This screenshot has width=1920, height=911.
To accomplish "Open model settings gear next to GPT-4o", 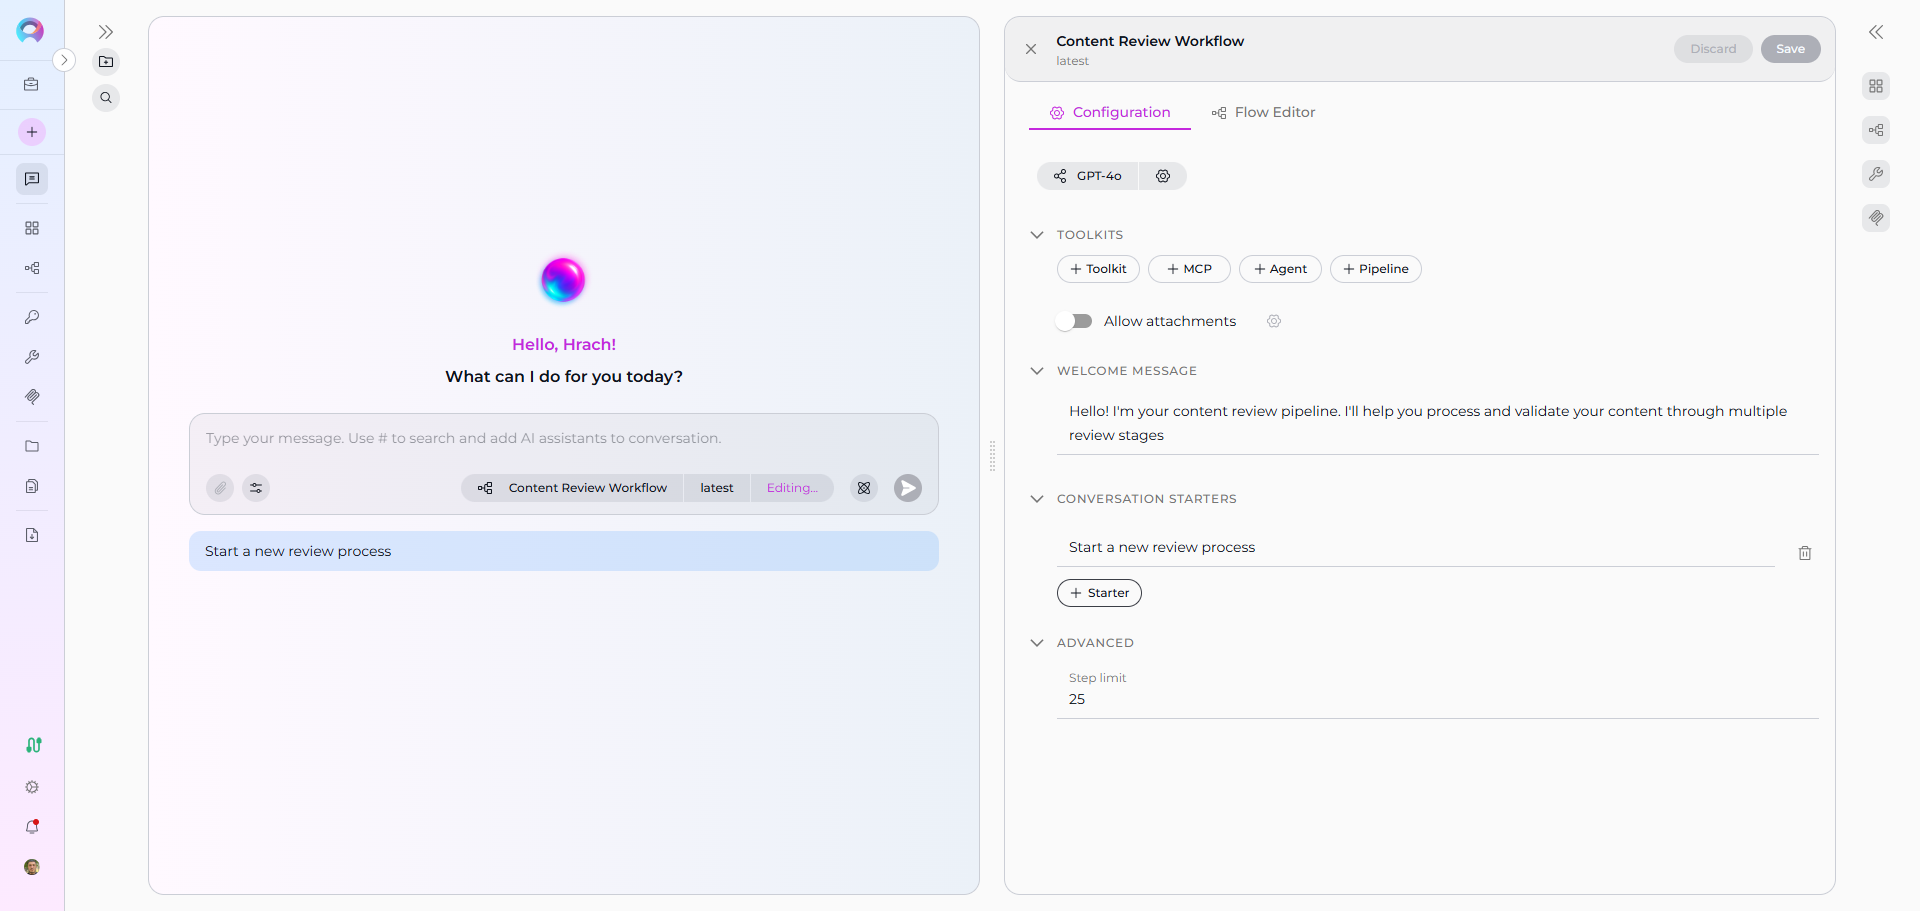I will [1162, 176].
